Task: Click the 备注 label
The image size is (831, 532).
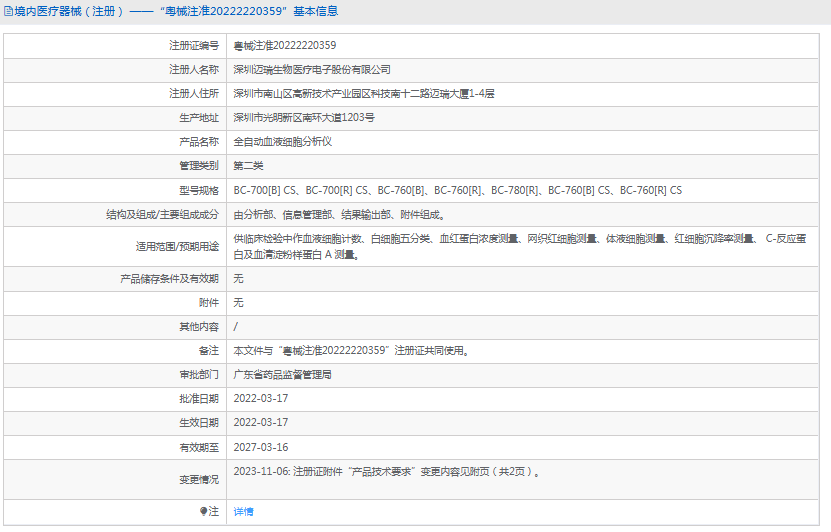Action: (x=209, y=351)
